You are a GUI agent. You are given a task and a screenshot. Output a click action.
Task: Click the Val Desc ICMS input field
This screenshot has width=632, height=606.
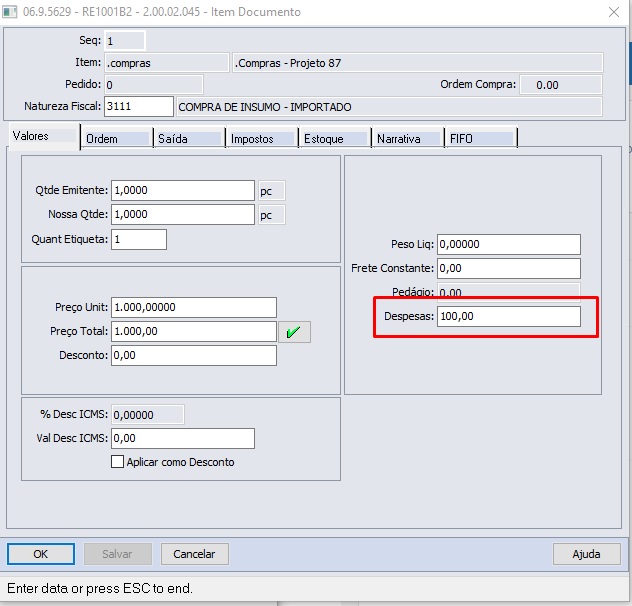183,438
